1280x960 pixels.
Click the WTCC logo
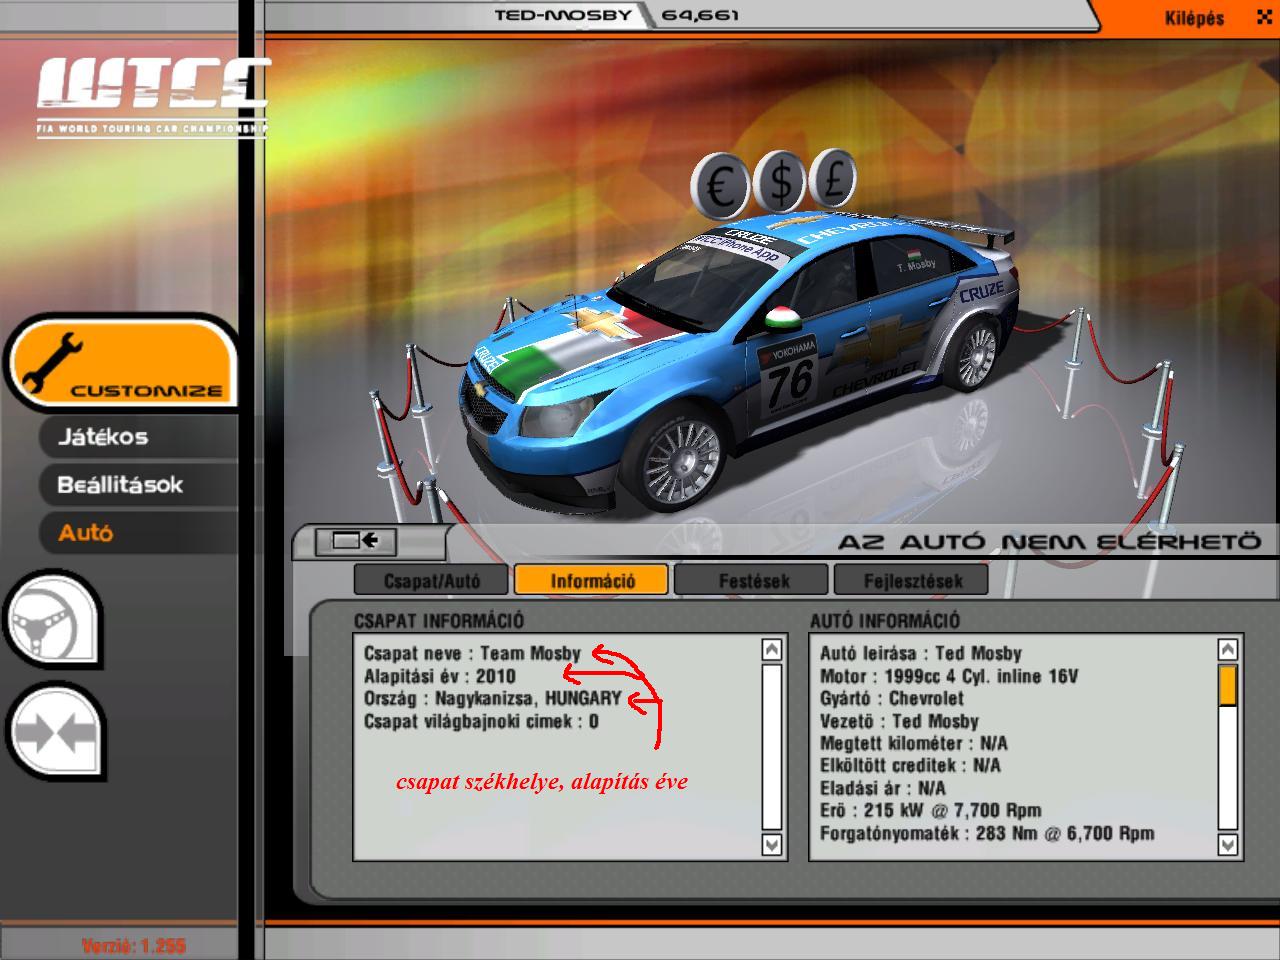tap(152, 98)
